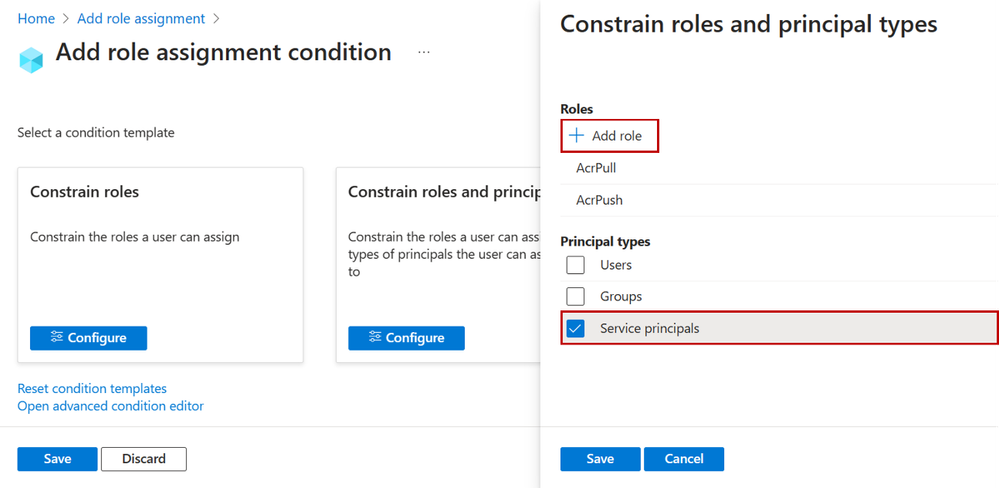Click the plus icon beside Add role
The image size is (999, 488).
tap(576, 135)
